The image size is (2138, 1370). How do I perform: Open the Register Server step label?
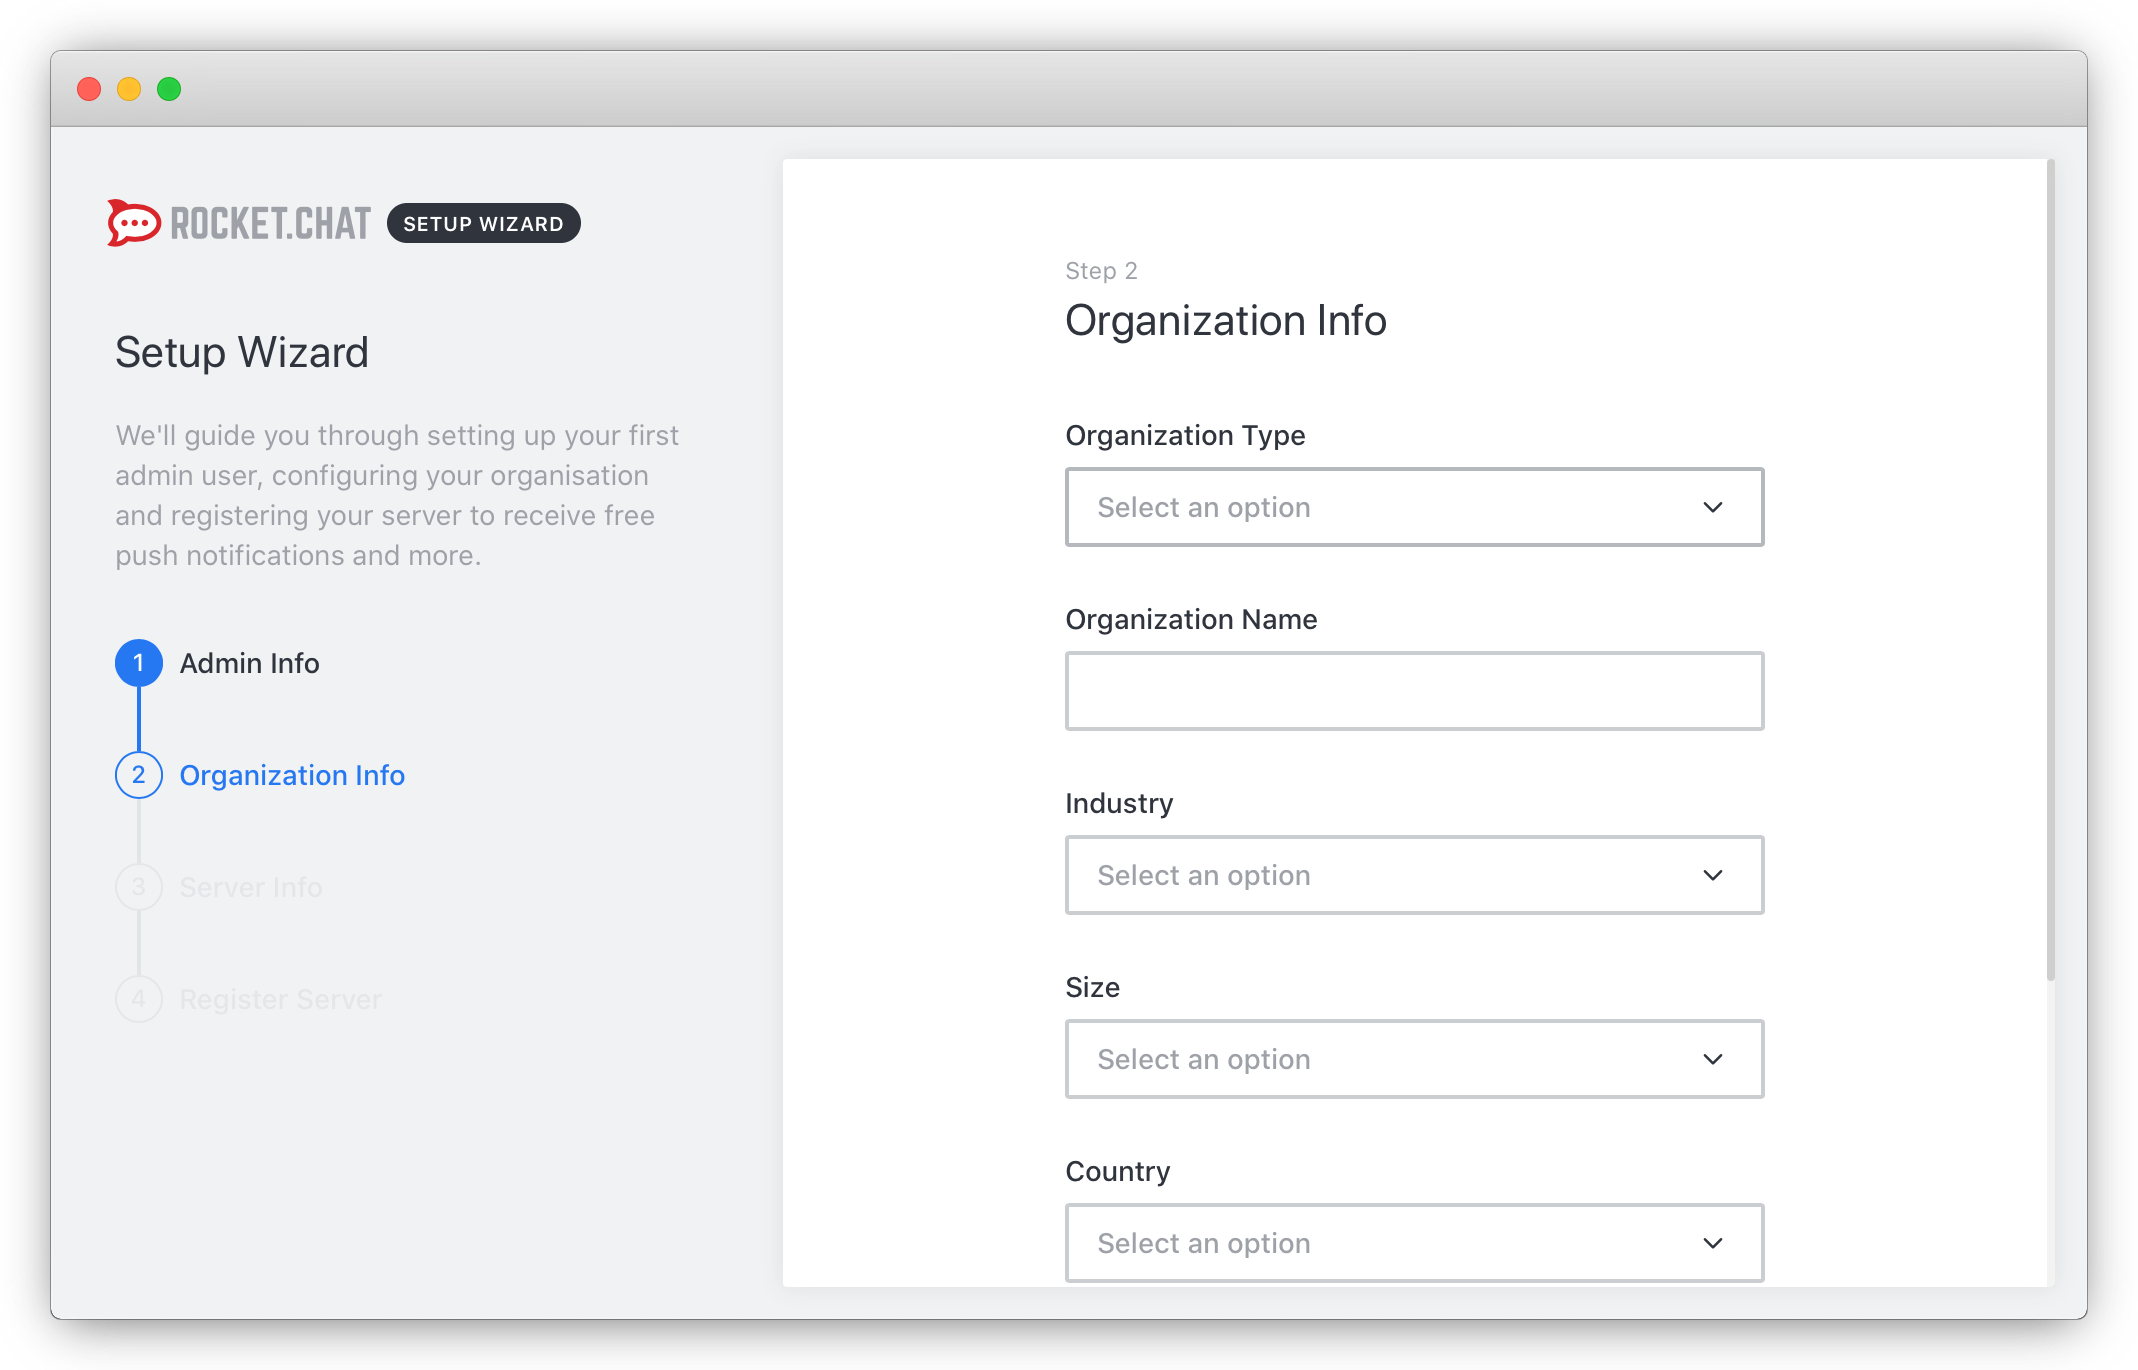tap(281, 999)
